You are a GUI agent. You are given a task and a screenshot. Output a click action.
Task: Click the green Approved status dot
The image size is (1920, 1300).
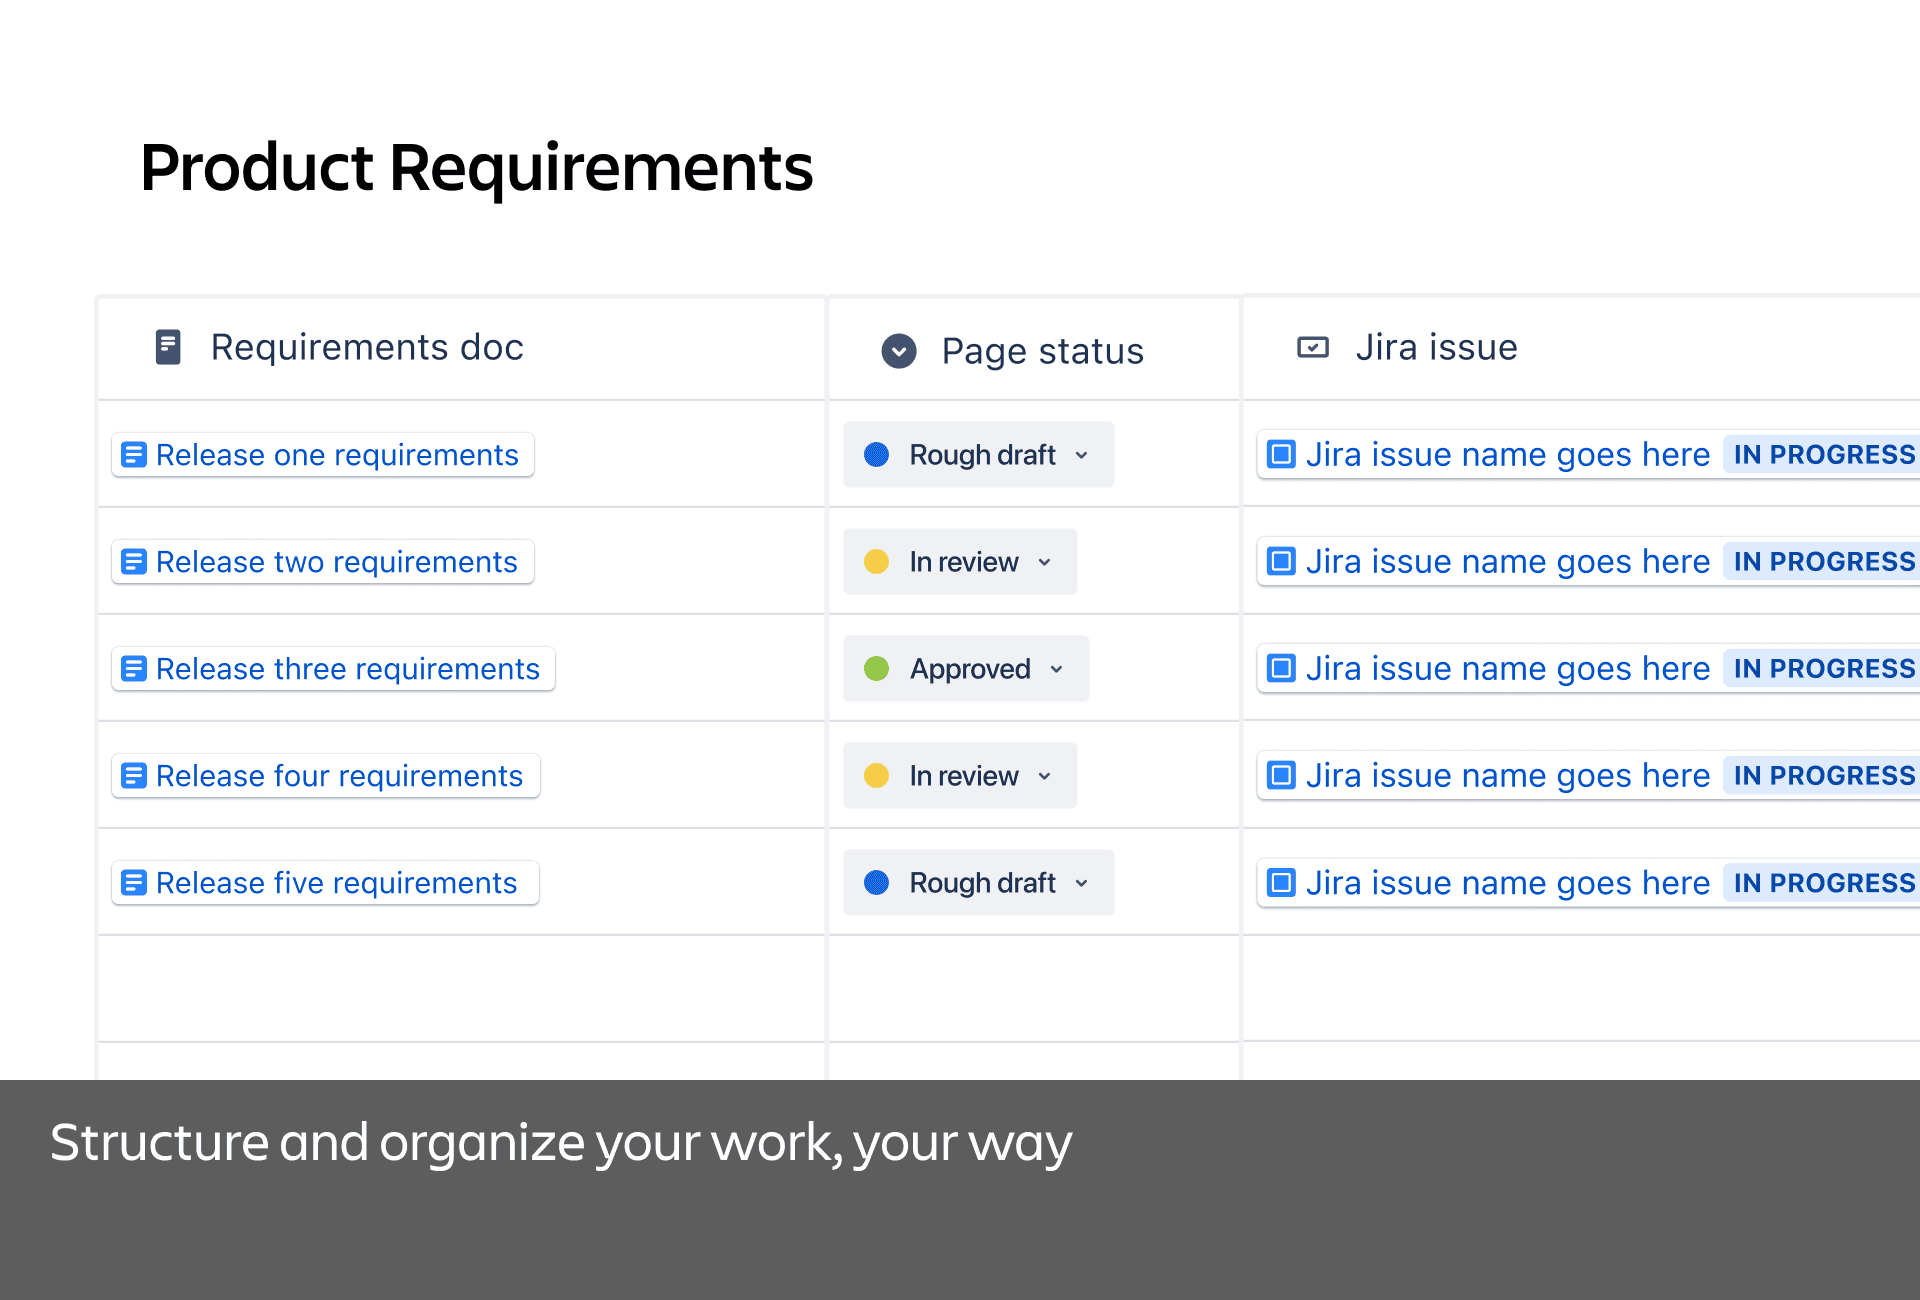click(876, 669)
